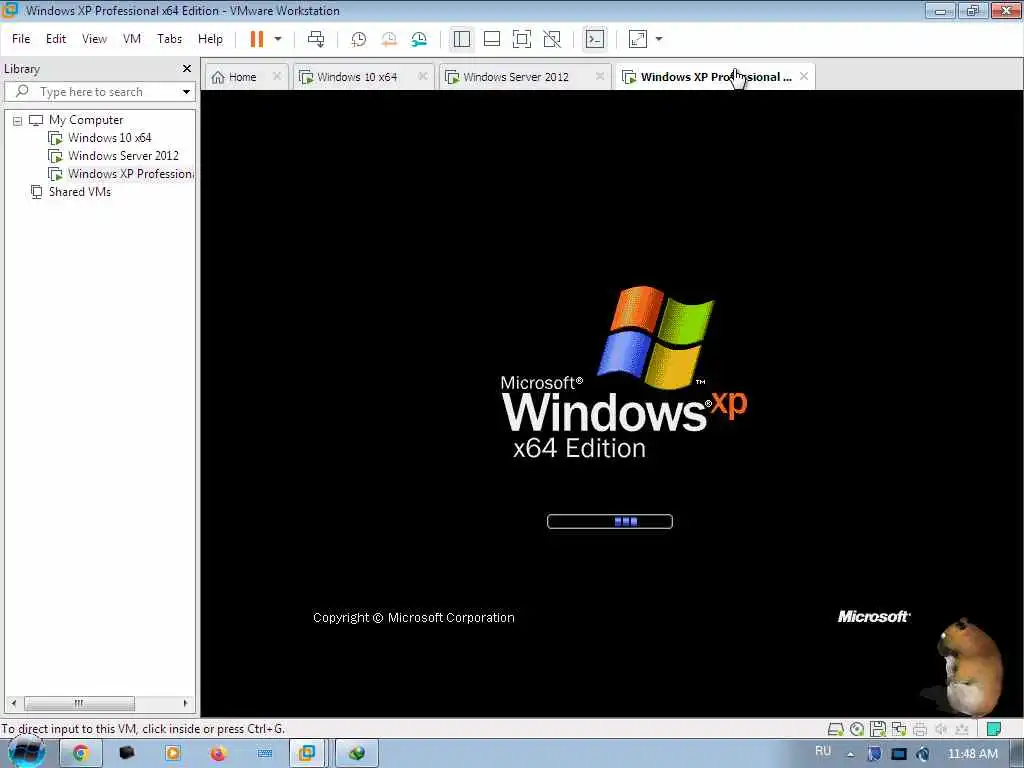Open Google Chrome from the taskbar
This screenshot has height=768, width=1024.
[x=81, y=754]
